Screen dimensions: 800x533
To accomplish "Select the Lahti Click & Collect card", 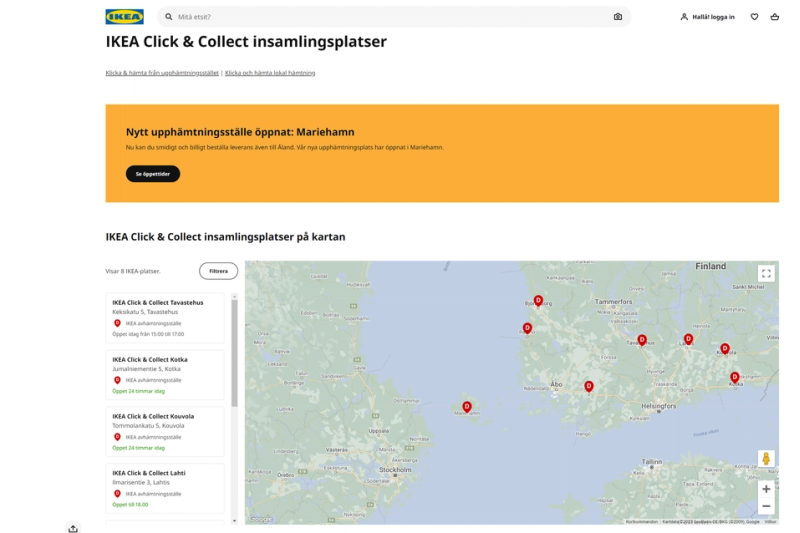I will pos(165,488).
